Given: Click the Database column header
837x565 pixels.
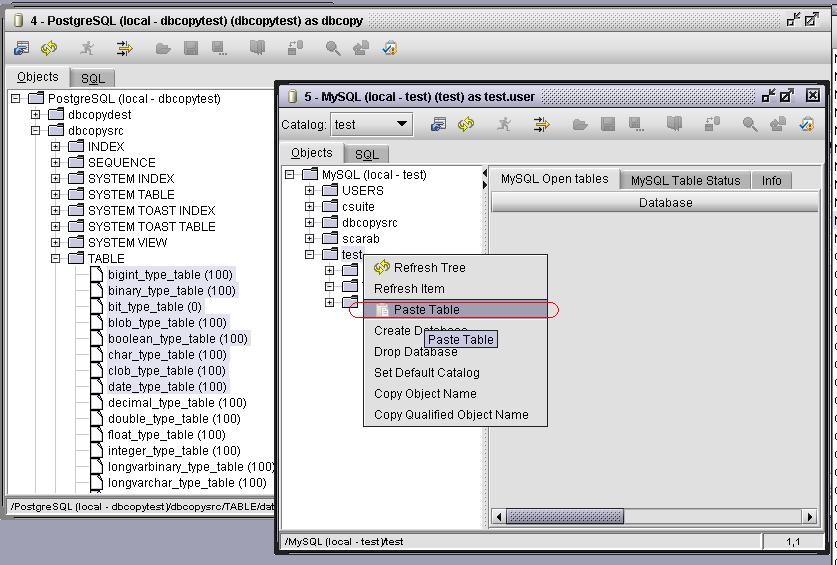Looking at the screenshot, I should pos(665,203).
